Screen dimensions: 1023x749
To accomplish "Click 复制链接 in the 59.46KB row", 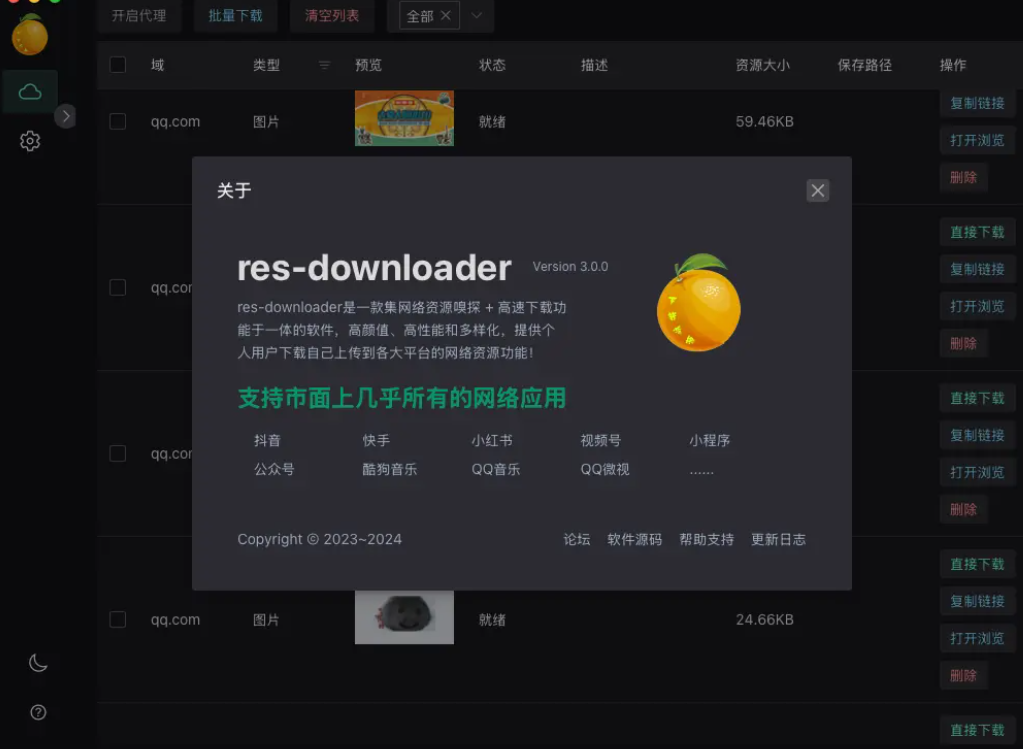I will click(x=977, y=103).
